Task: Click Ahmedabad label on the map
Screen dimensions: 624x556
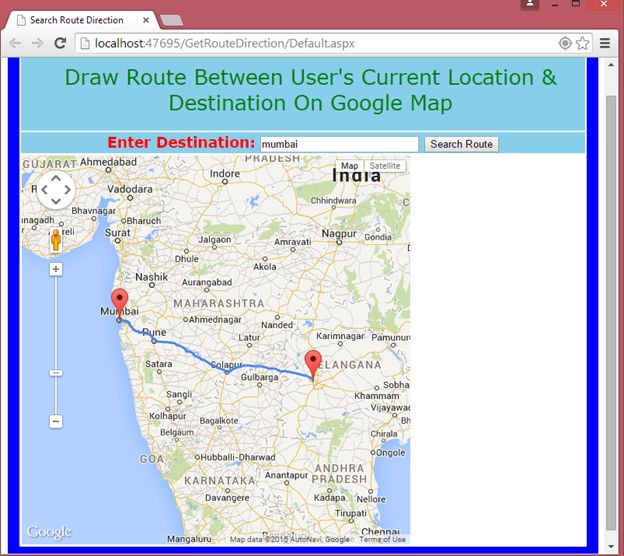Action: click(108, 162)
